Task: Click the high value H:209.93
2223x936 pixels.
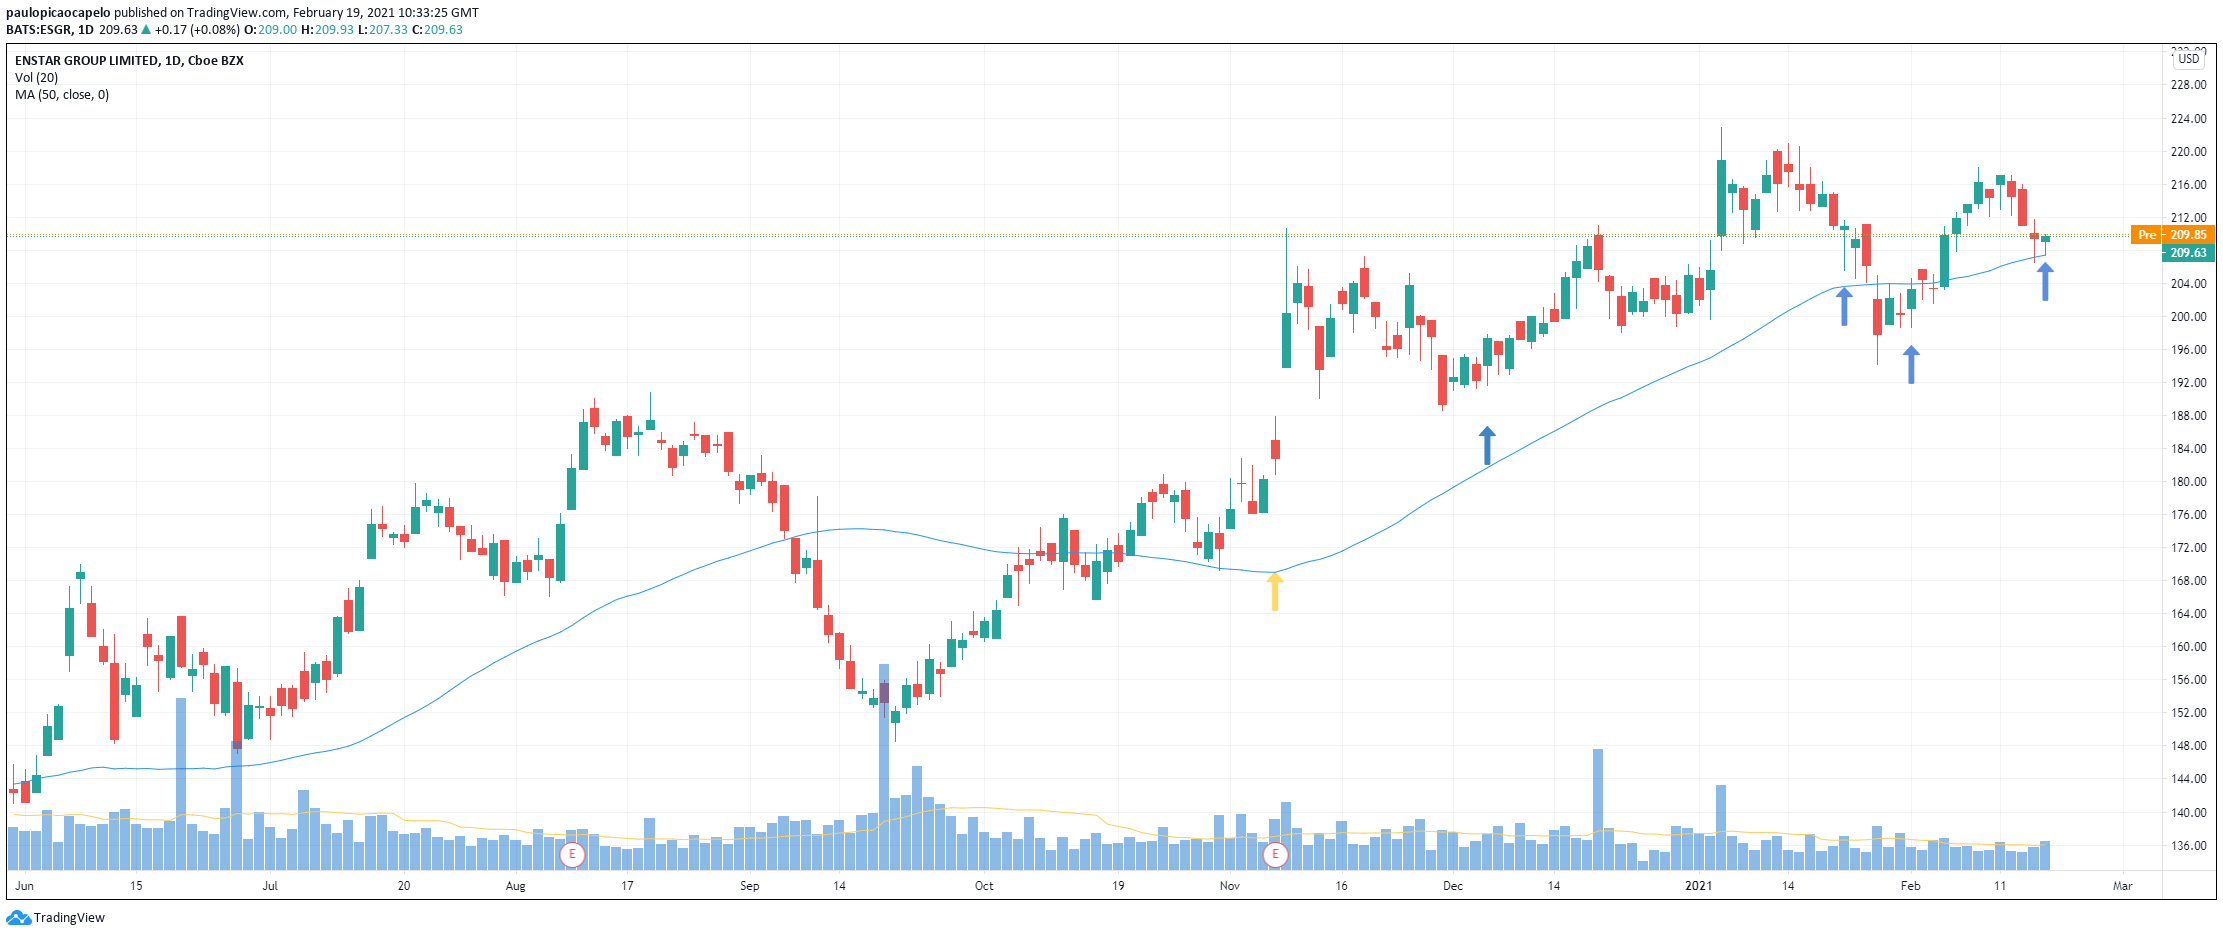Action: [328, 30]
